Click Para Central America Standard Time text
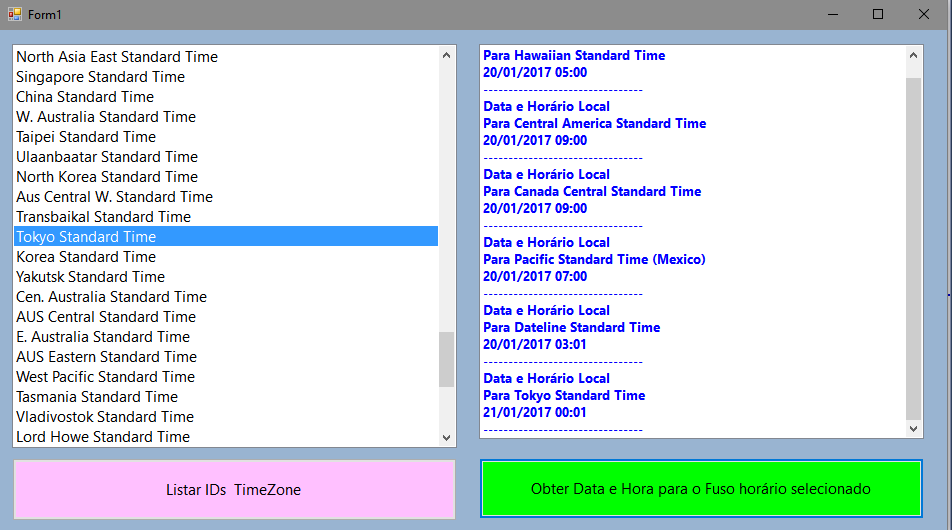 coord(594,123)
